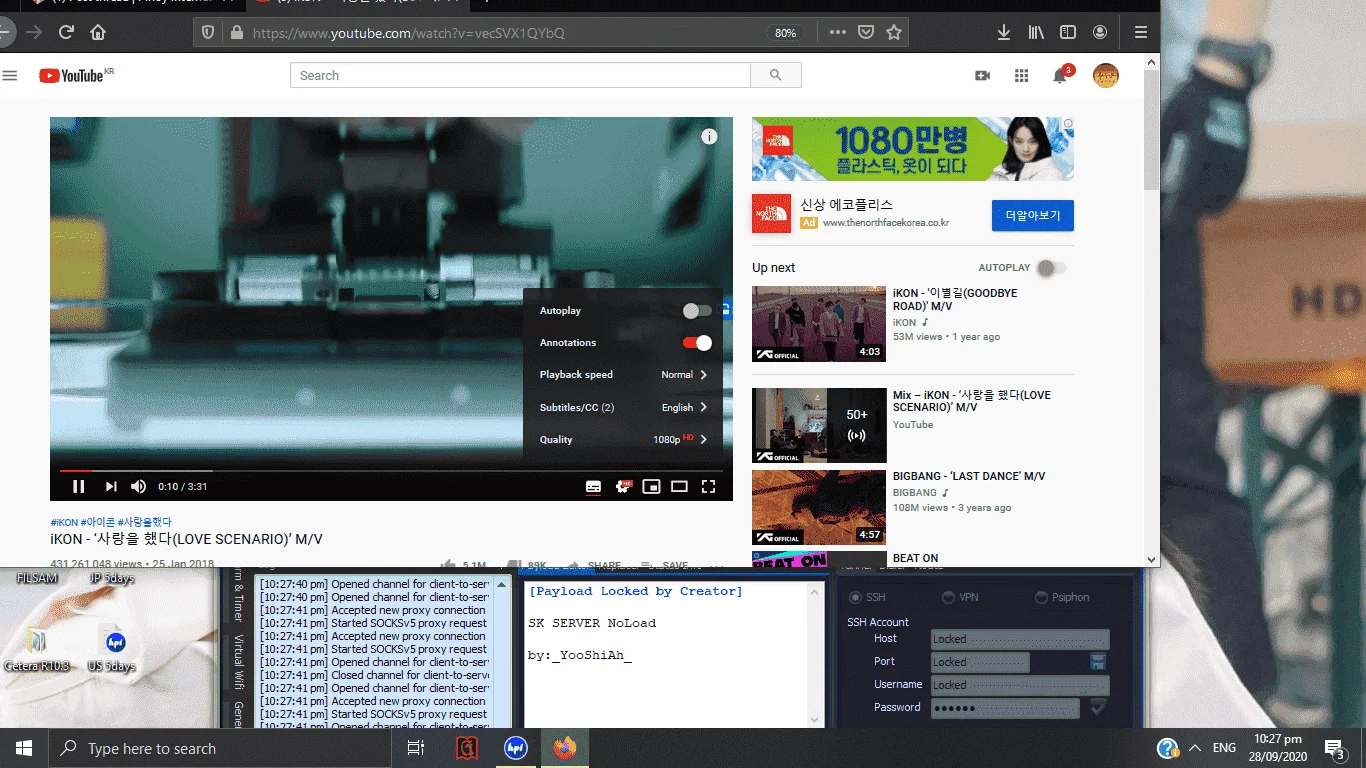Reset zoom via the 80% badge
Image resolution: width=1366 pixels, height=768 pixels.
coord(786,33)
